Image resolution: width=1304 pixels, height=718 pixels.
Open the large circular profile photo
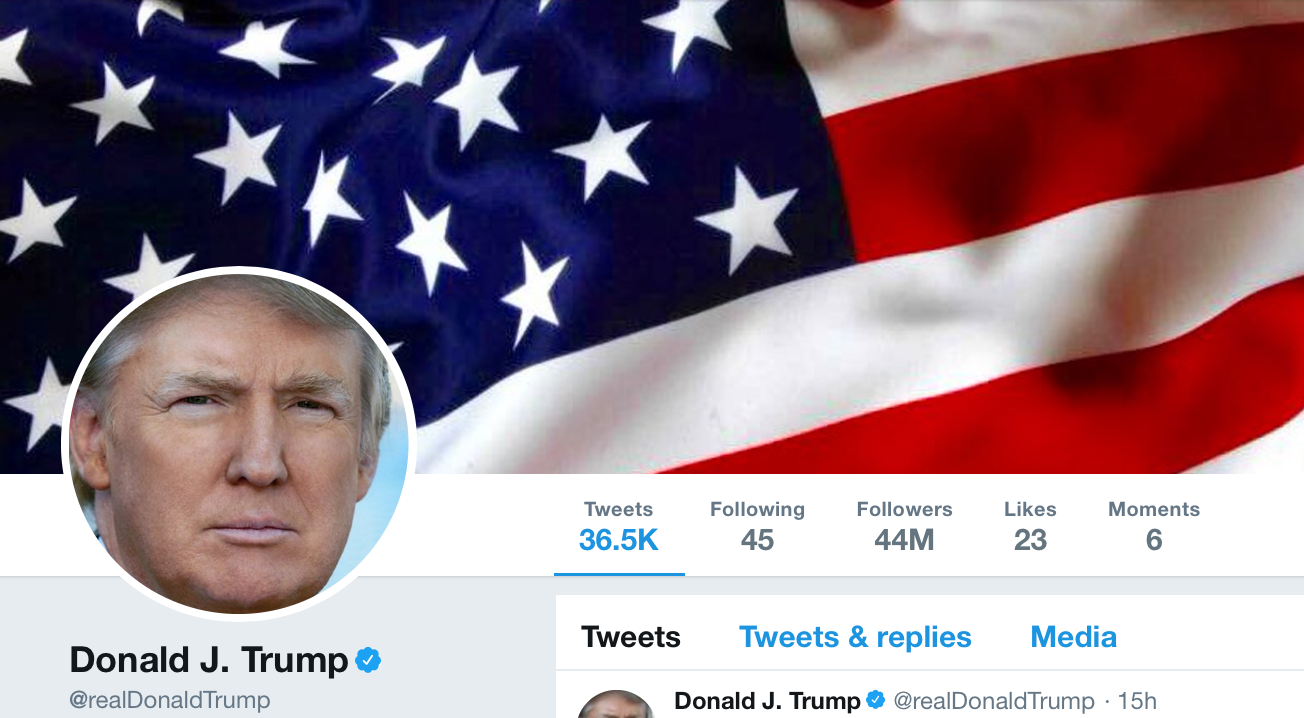[239, 444]
